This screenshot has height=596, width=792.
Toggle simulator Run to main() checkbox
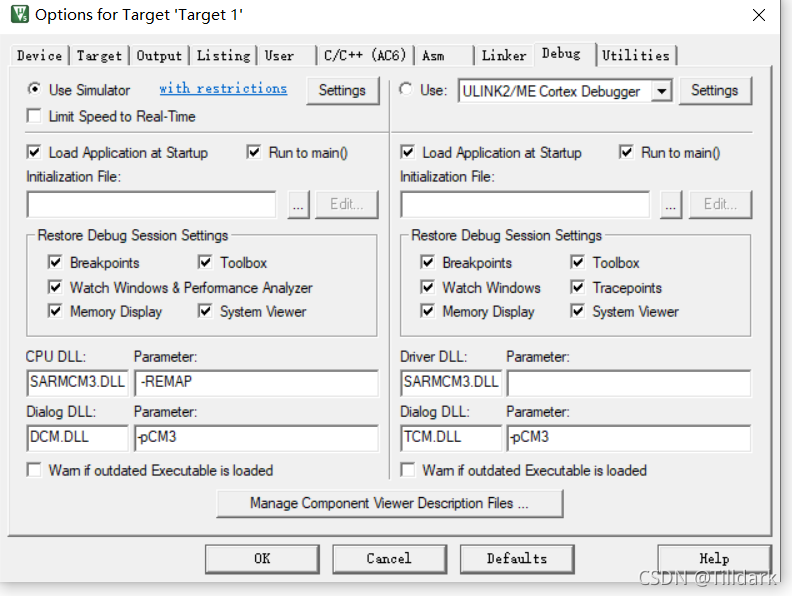[254, 152]
